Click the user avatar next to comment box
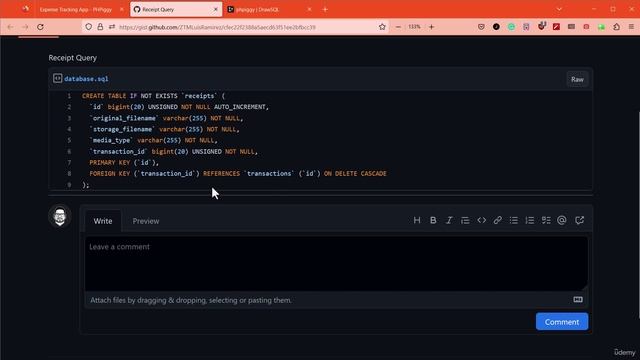Screen dimensions: 640x360 [x=60, y=216]
